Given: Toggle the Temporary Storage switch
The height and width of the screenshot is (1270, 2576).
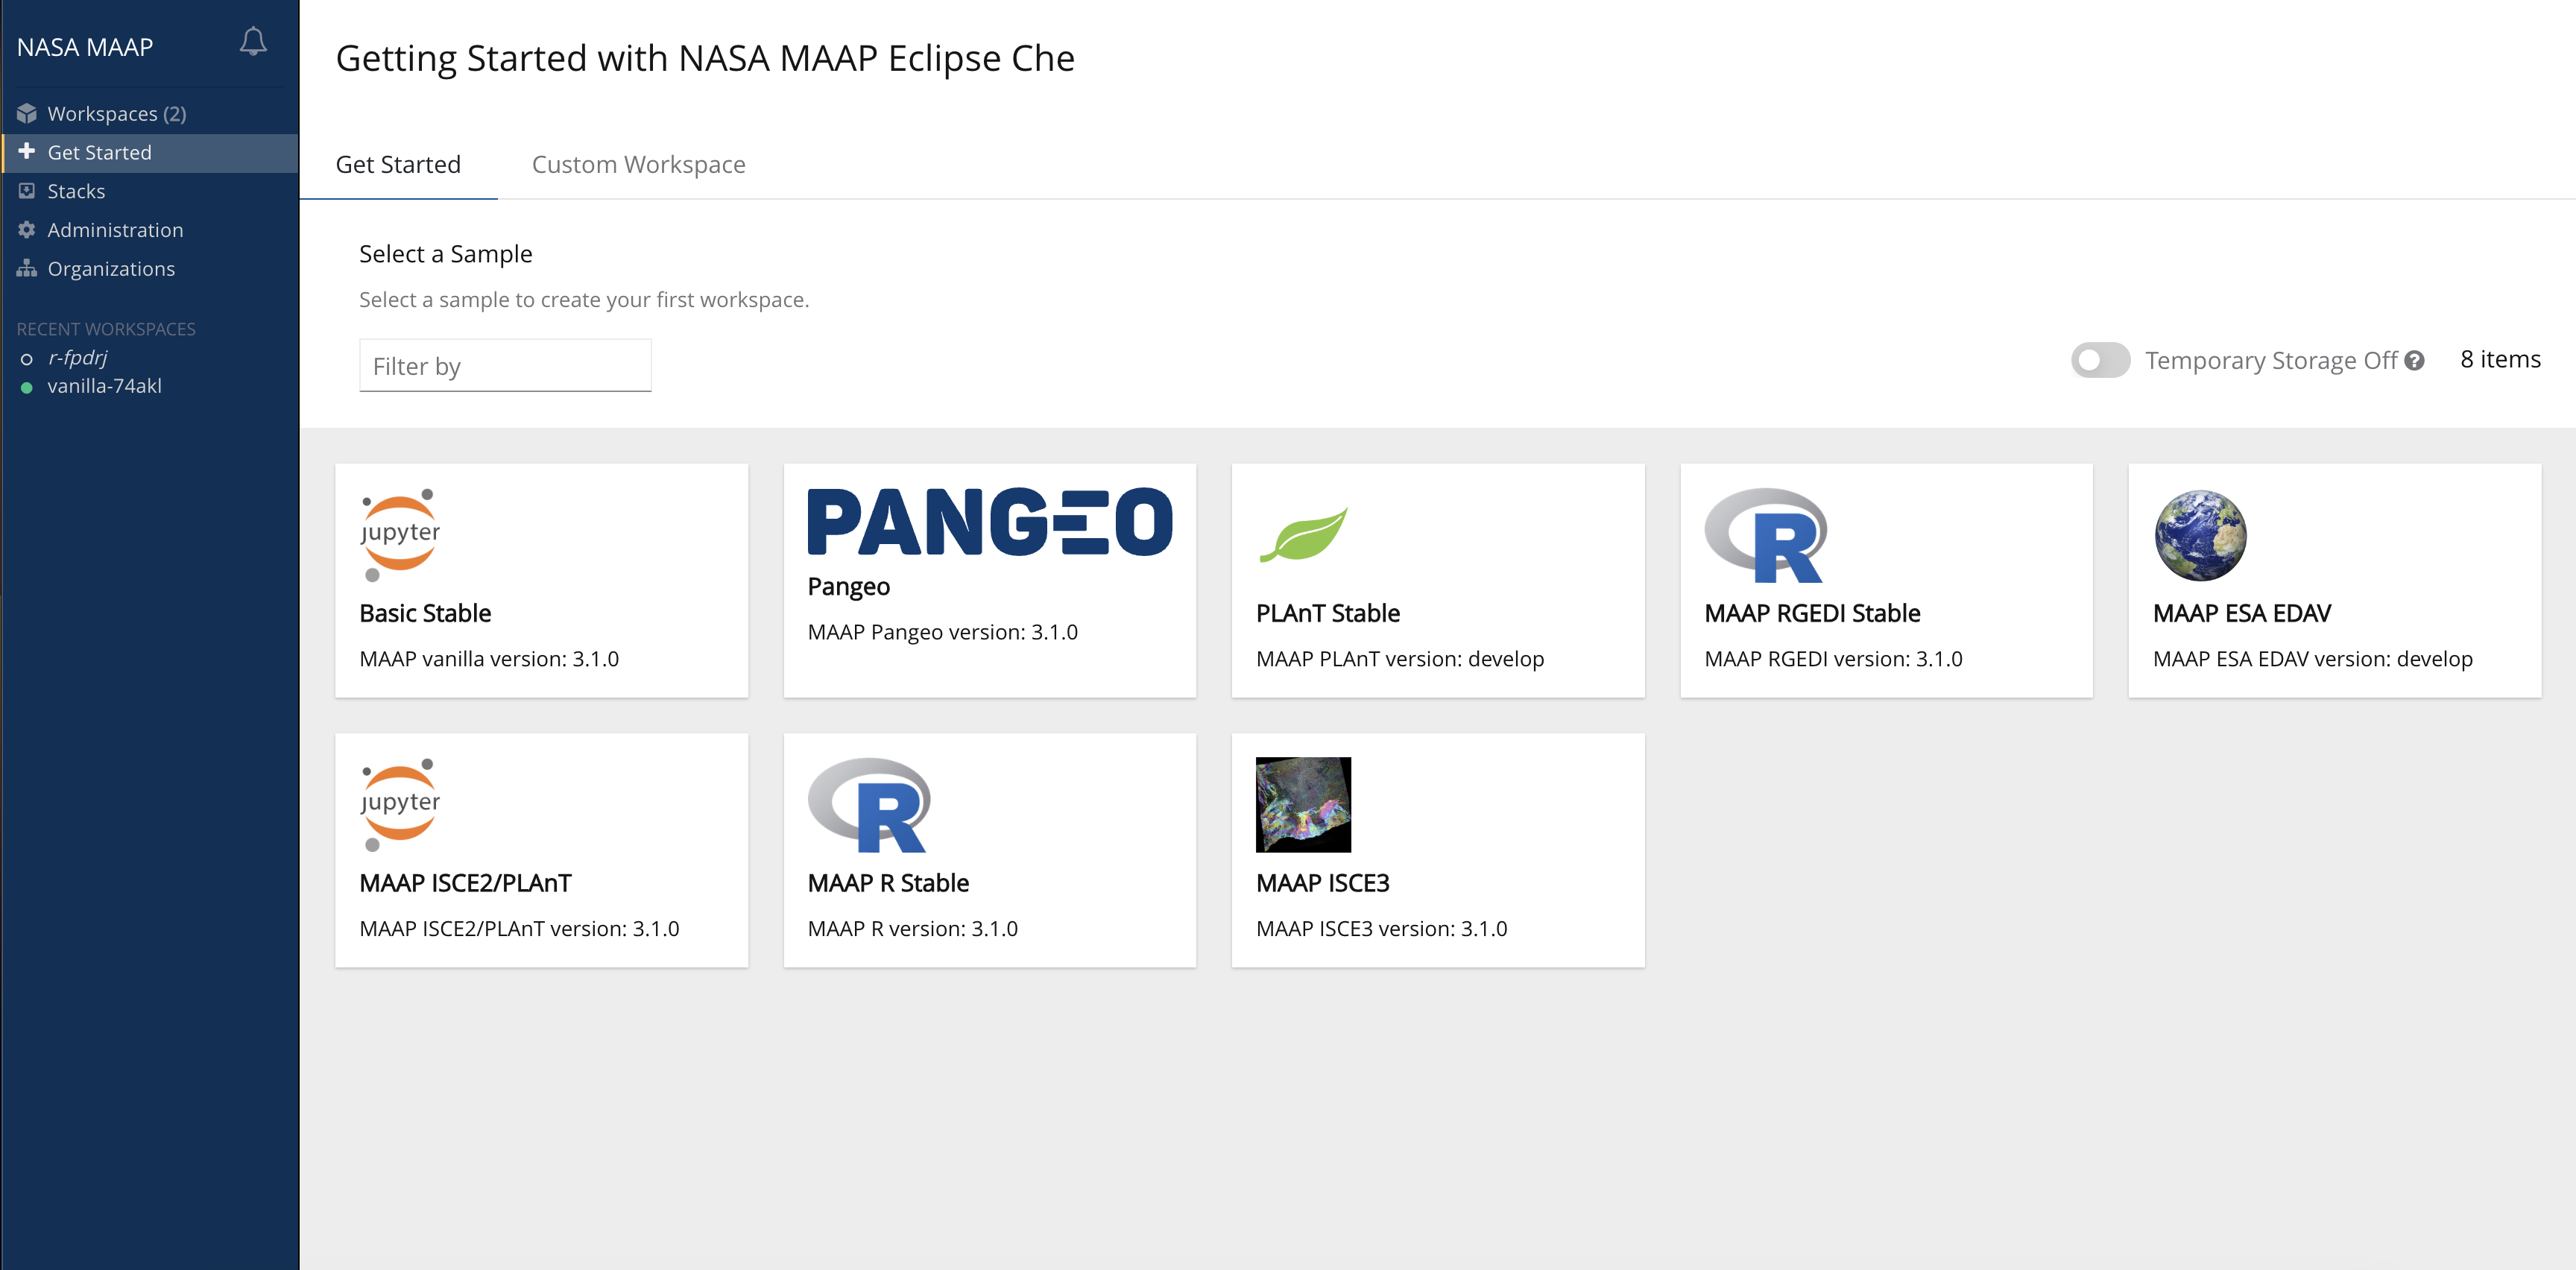Looking at the screenshot, I should click(x=2100, y=360).
